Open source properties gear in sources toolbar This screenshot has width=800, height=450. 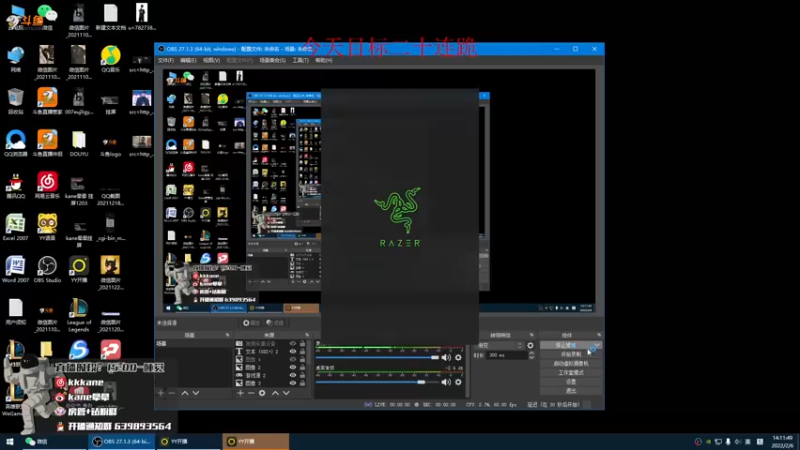tap(262, 393)
